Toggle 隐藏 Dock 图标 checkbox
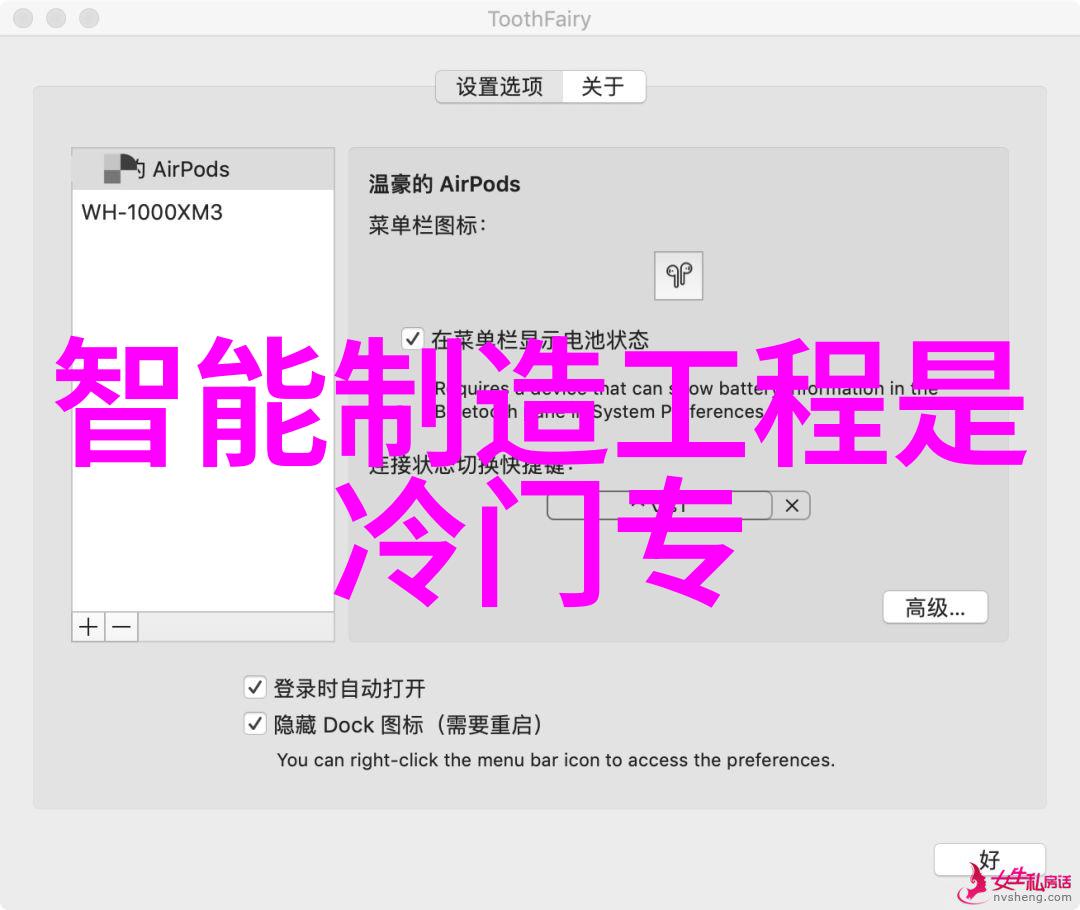 255,724
